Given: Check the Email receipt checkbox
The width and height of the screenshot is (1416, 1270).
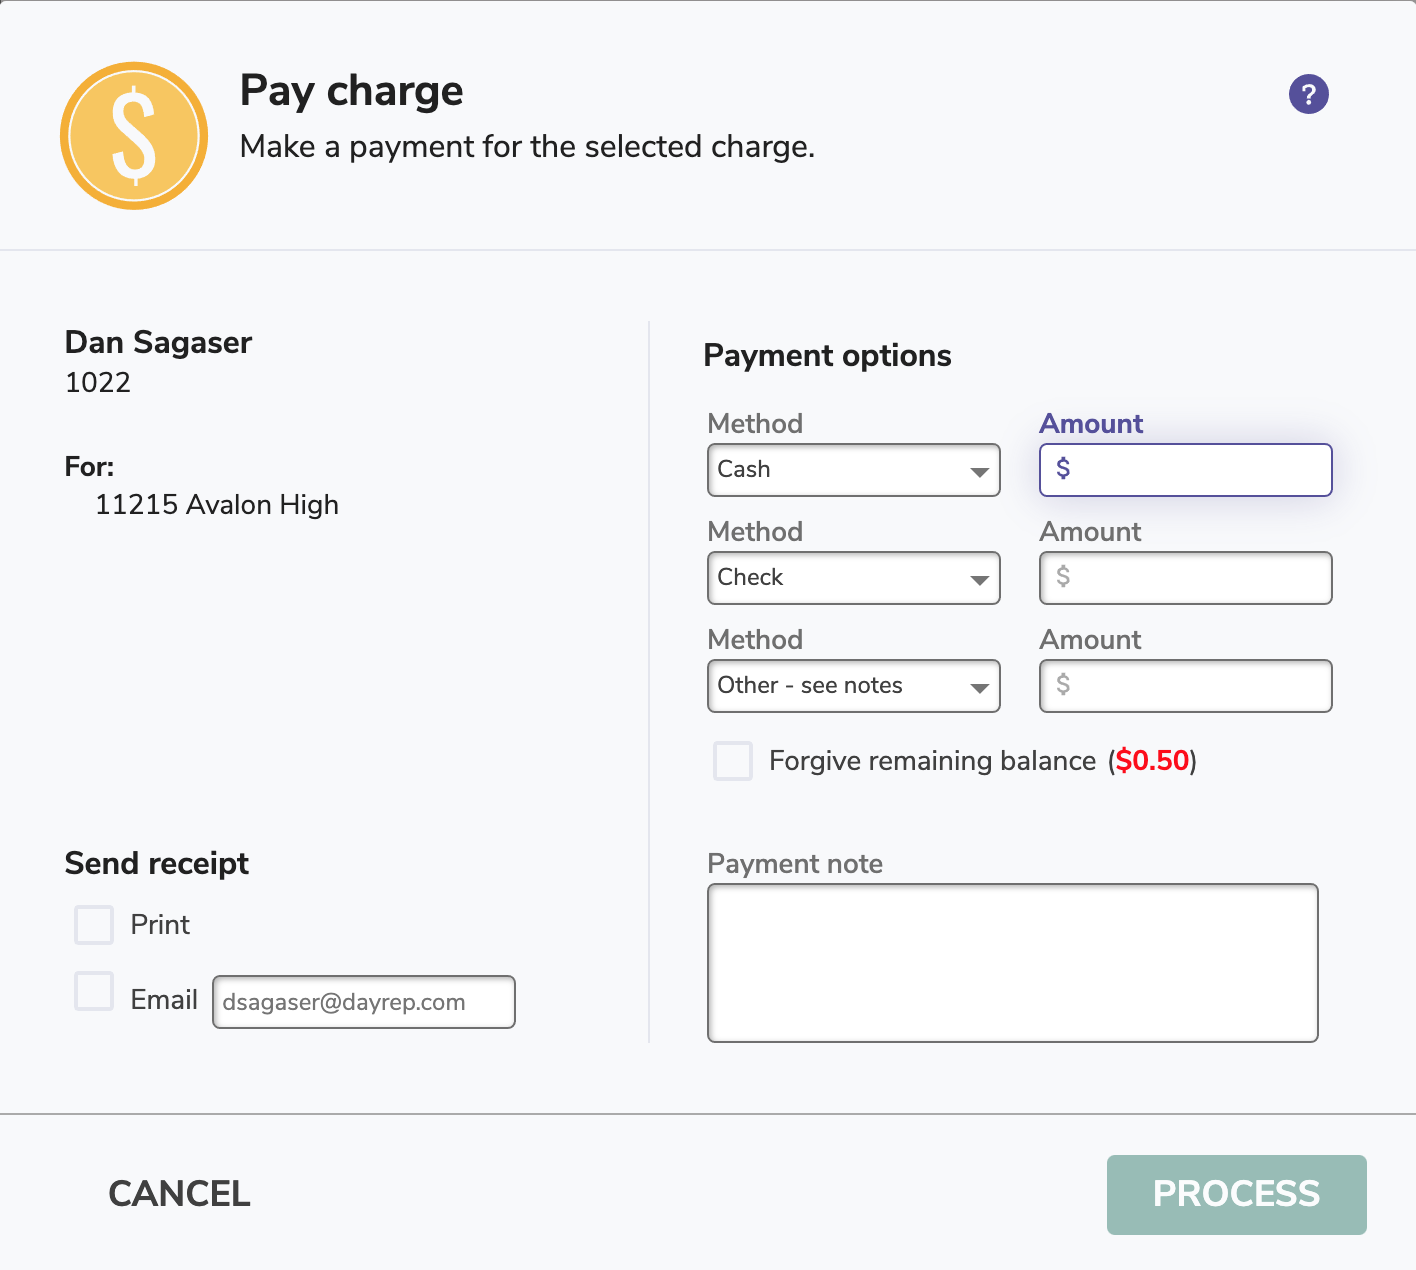Looking at the screenshot, I should pos(94,991).
